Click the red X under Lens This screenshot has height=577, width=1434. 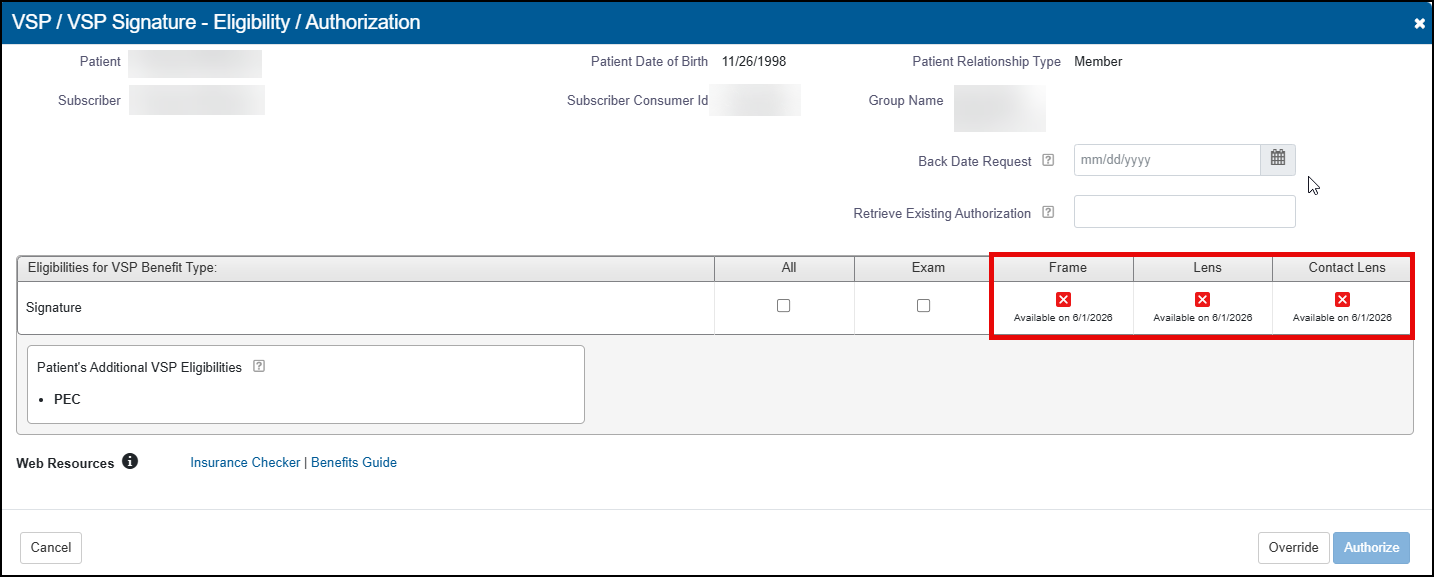[1202, 300]
